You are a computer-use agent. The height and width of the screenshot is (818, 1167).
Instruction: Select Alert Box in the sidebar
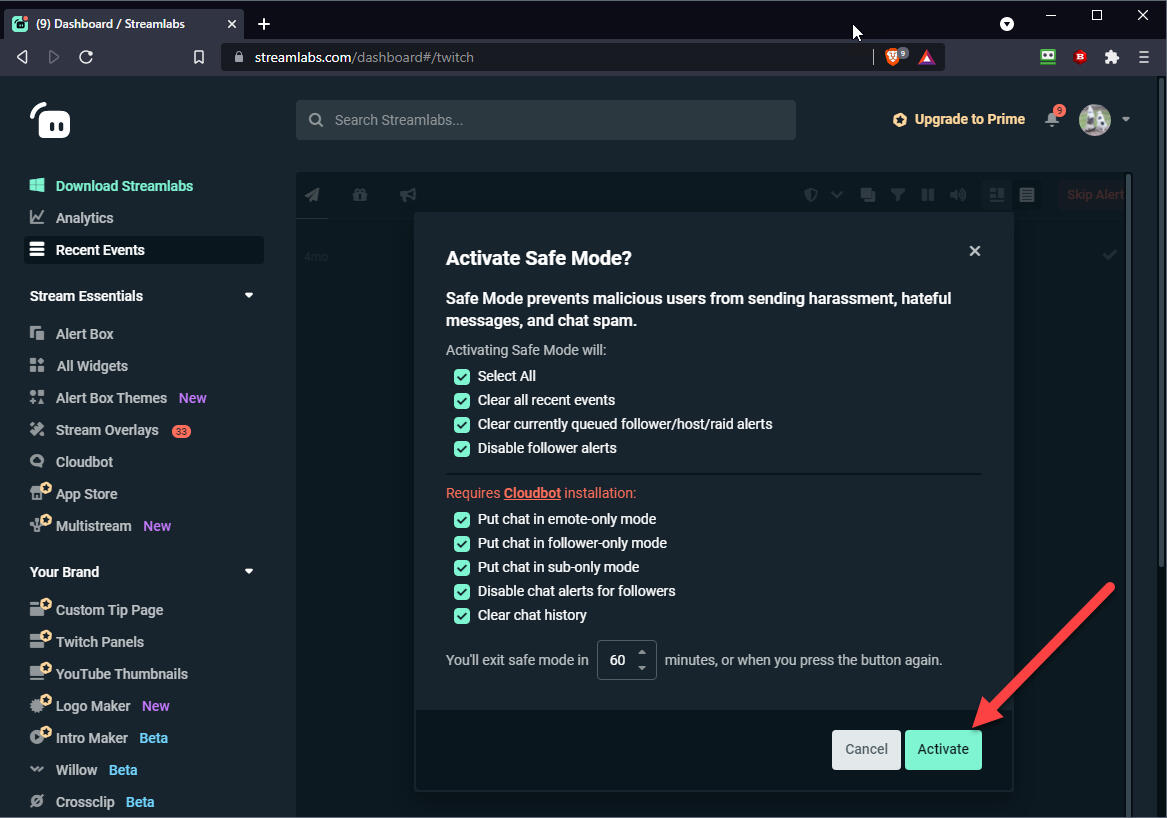(x=84, y=334)
